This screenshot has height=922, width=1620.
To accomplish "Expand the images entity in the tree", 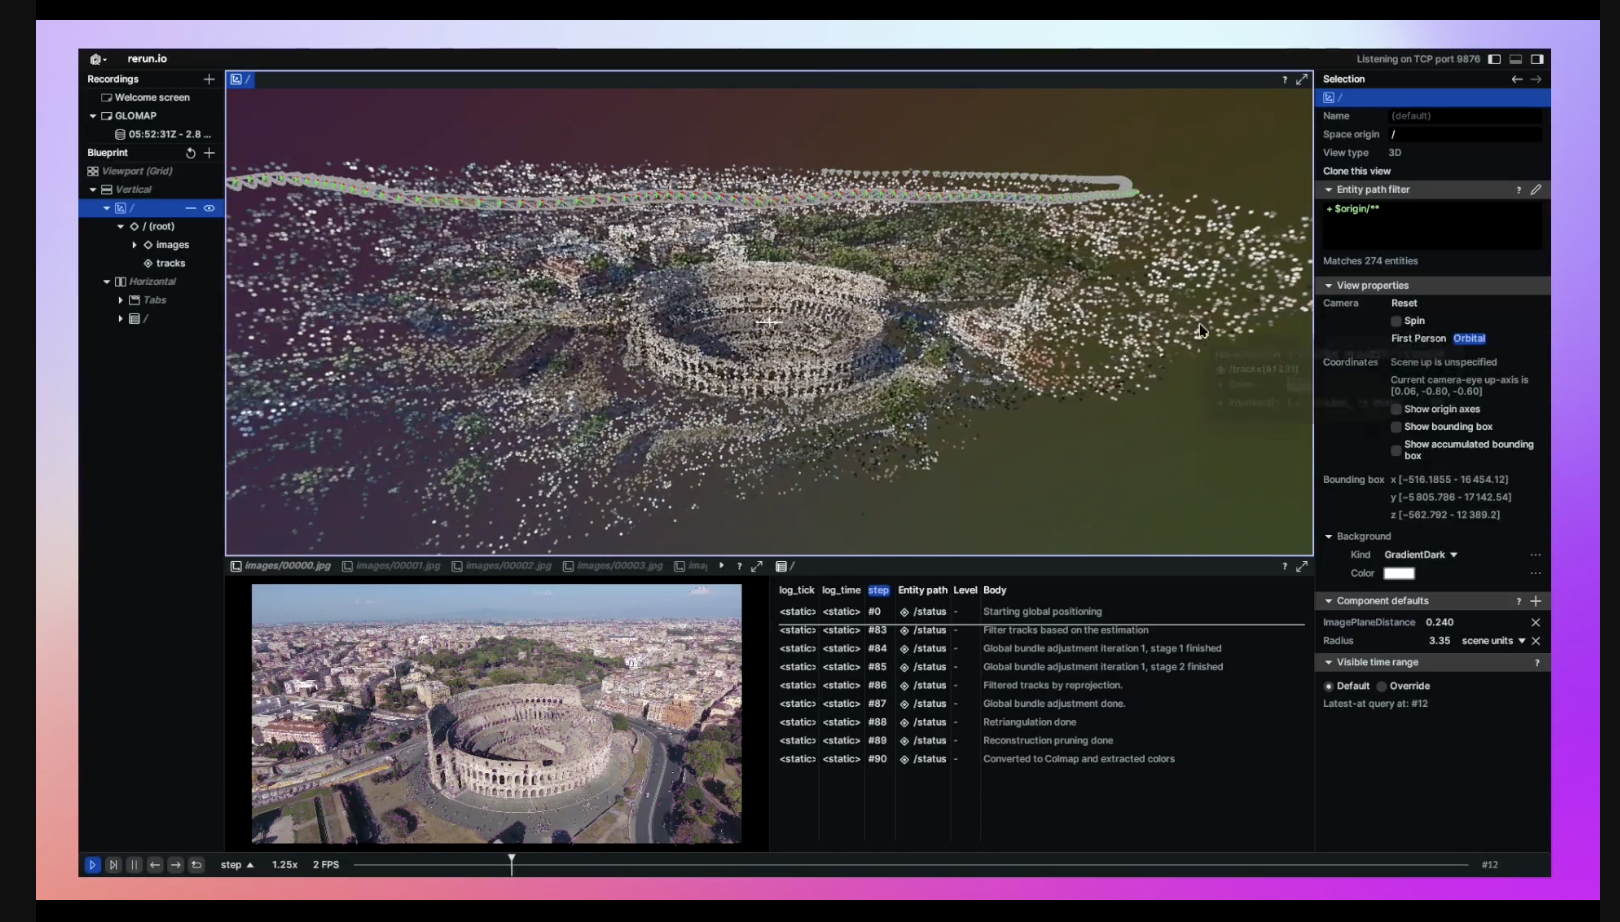I will [x=135, y=245].
